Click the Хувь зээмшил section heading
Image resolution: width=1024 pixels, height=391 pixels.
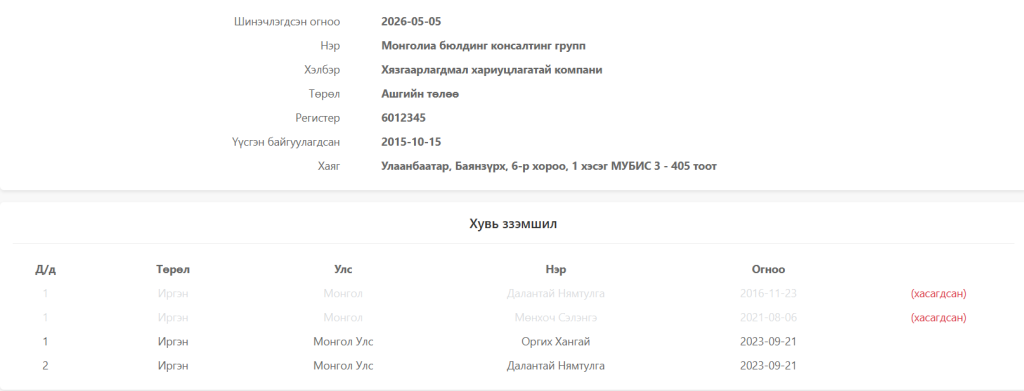coord(513,224)
